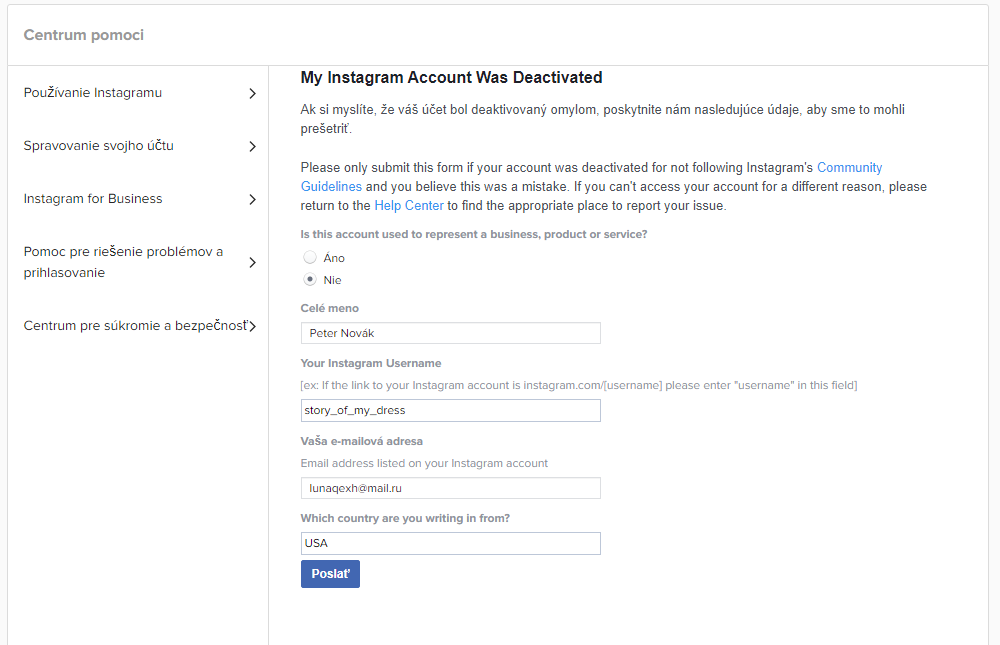Click the Áno label text
This screenshot has height=645, width=1000.
click(x=334, y=258)
